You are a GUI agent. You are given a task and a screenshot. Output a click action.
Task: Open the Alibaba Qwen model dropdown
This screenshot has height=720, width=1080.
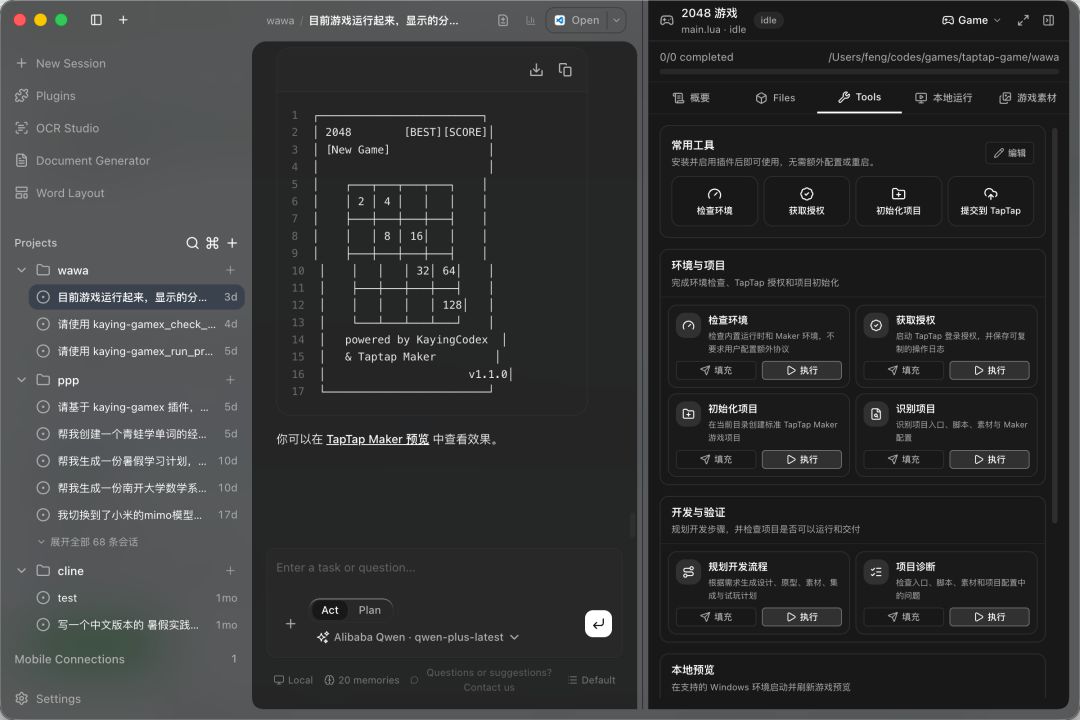(x=418, y=637)
